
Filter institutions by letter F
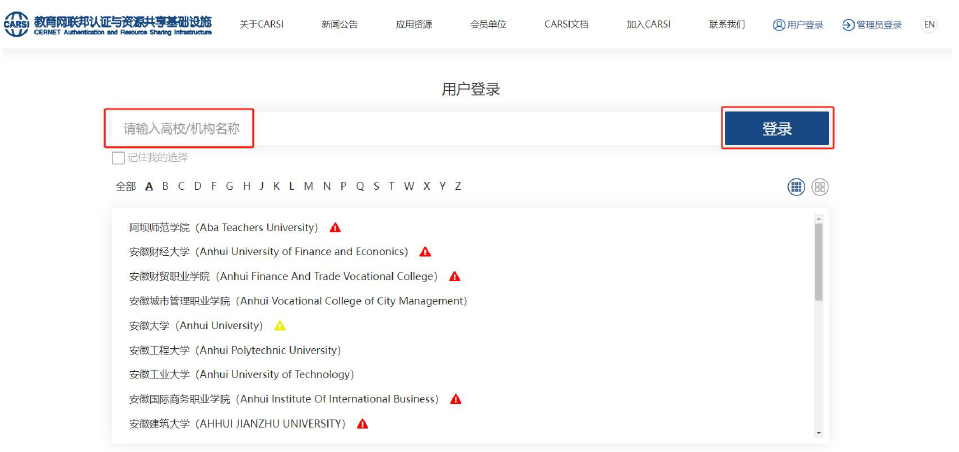tap(214, 187)
